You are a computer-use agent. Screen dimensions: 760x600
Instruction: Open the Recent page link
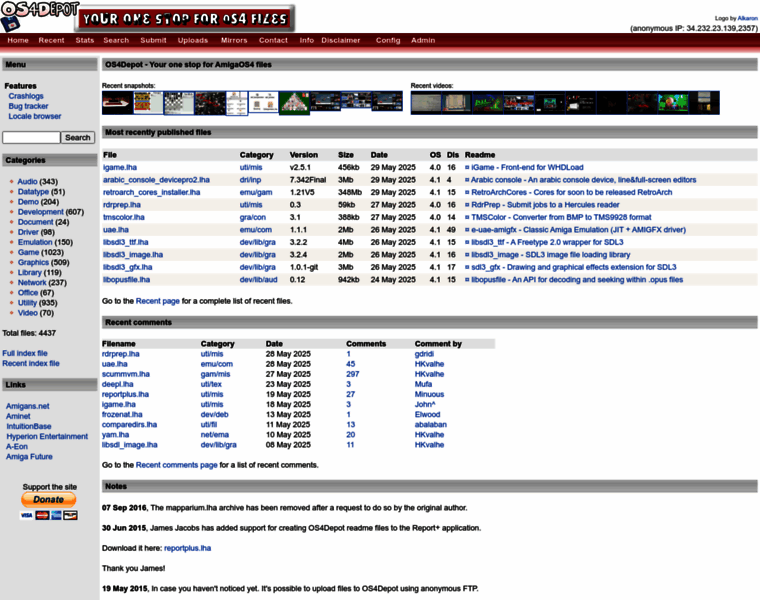(x=158, y=301)
